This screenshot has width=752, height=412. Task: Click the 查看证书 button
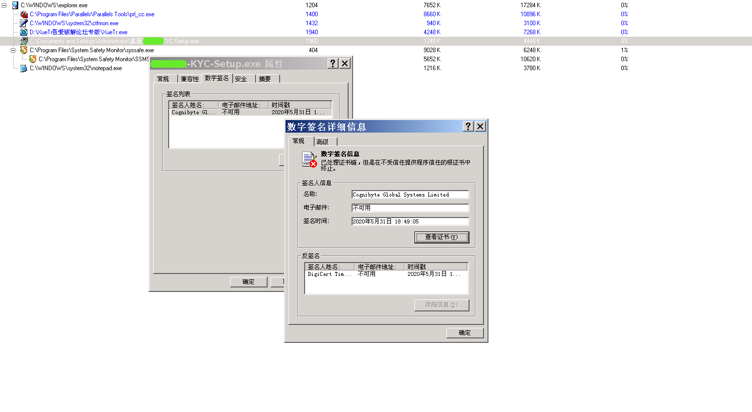coord(441,237)
